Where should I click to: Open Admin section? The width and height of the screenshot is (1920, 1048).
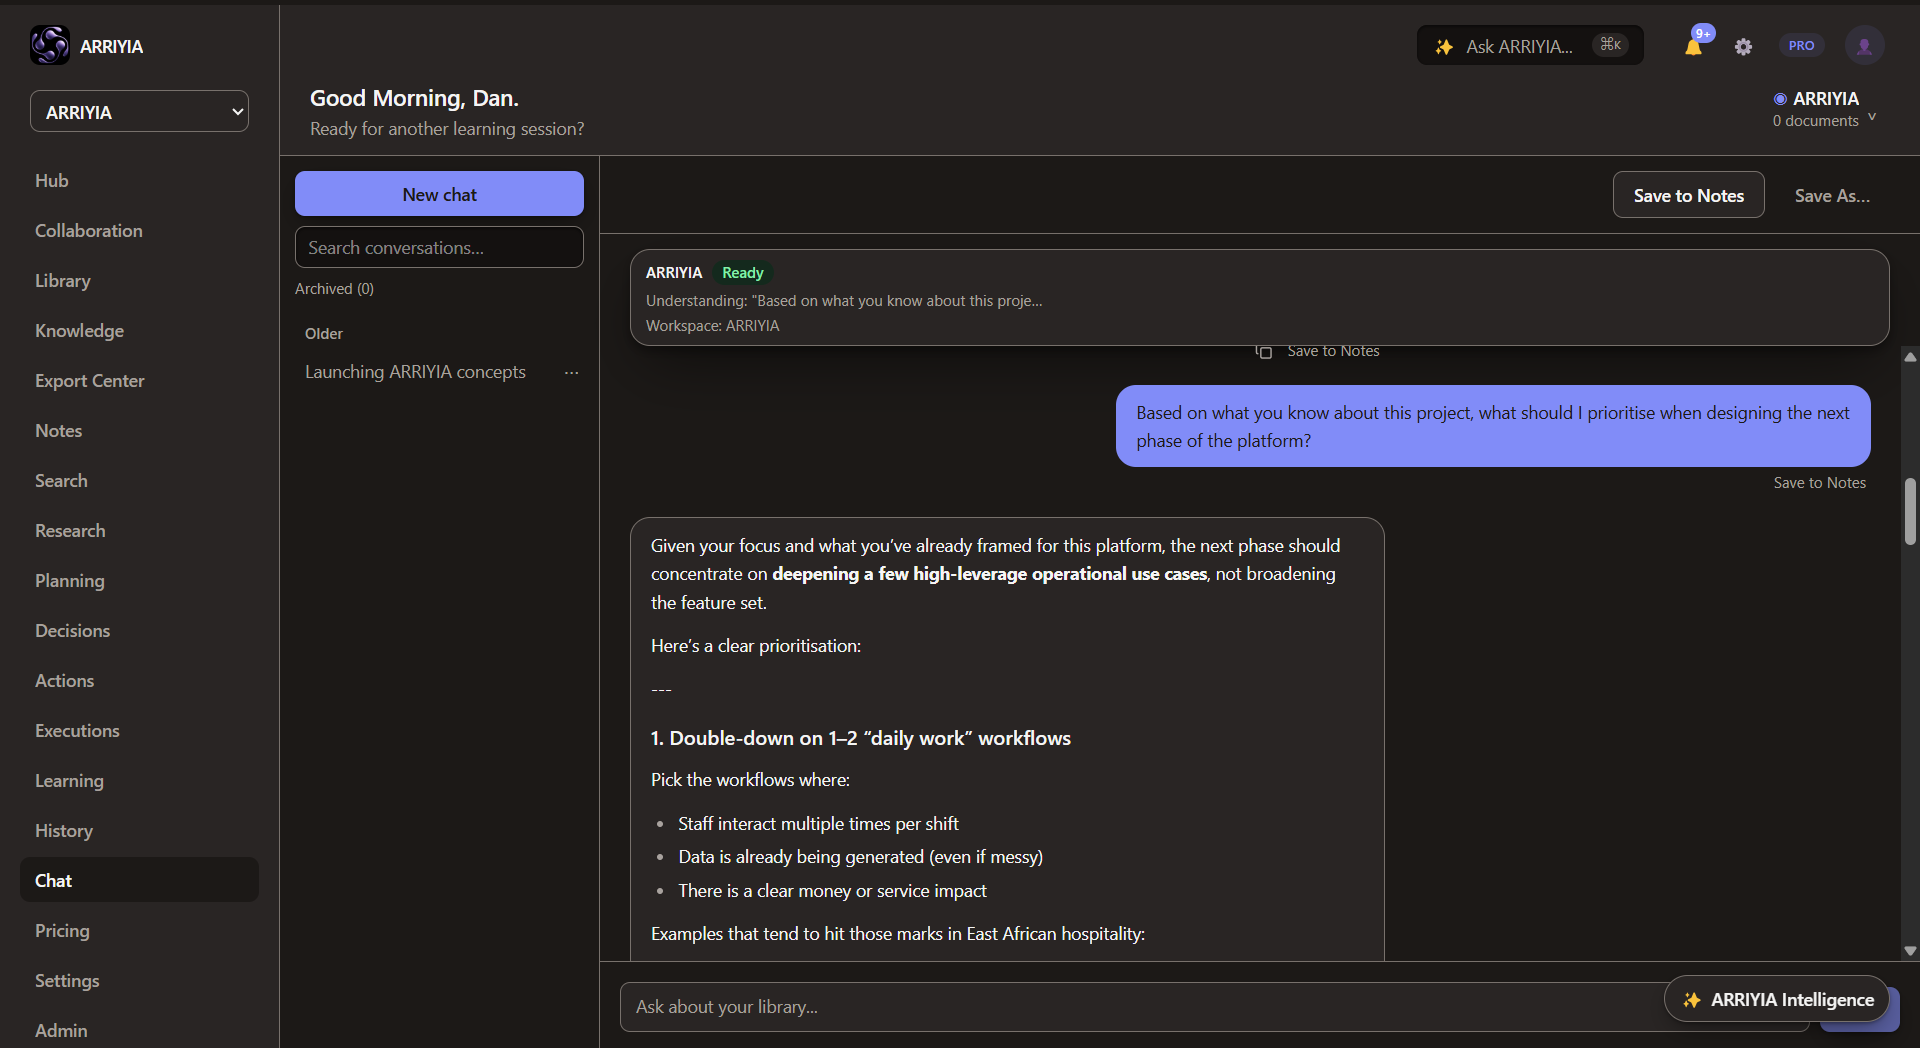coord(61,1030)
